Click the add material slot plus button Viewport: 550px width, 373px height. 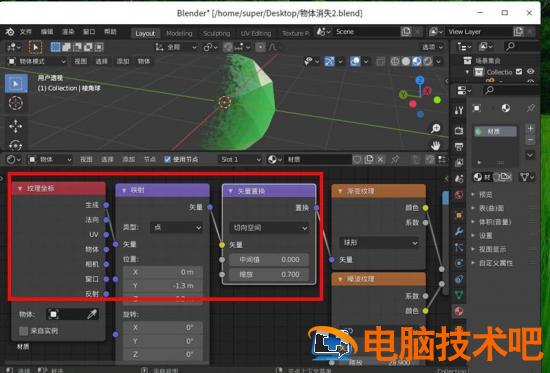click(530, 129)
